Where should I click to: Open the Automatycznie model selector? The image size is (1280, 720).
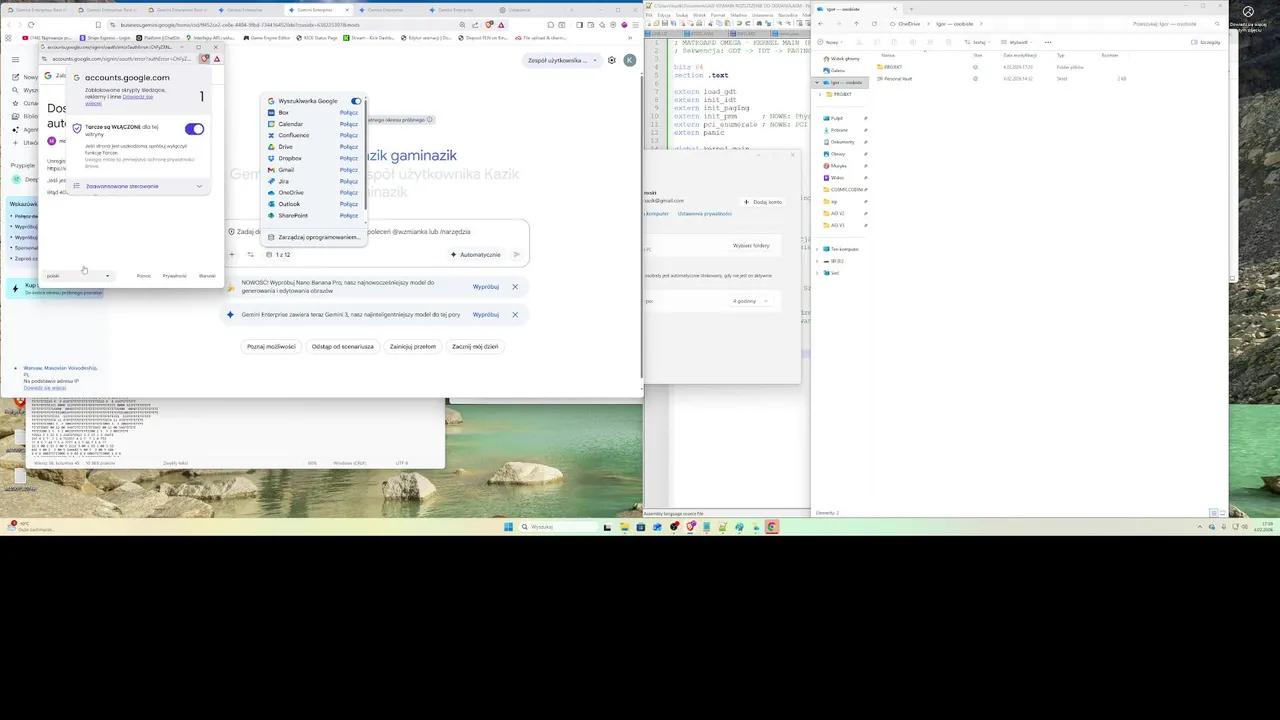click(475, 254)
